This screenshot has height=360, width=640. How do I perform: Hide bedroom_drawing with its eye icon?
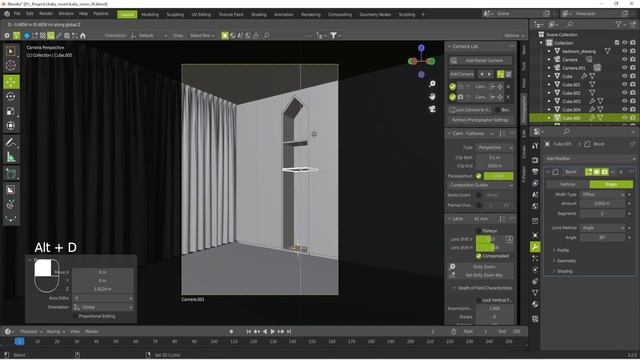[624, 51]
